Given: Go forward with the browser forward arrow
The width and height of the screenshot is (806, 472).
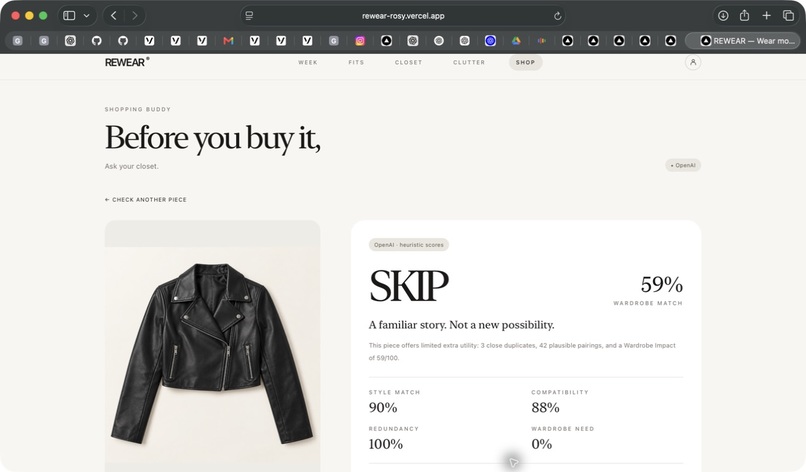Looking at the screenshot, I should tap(135, 15).
